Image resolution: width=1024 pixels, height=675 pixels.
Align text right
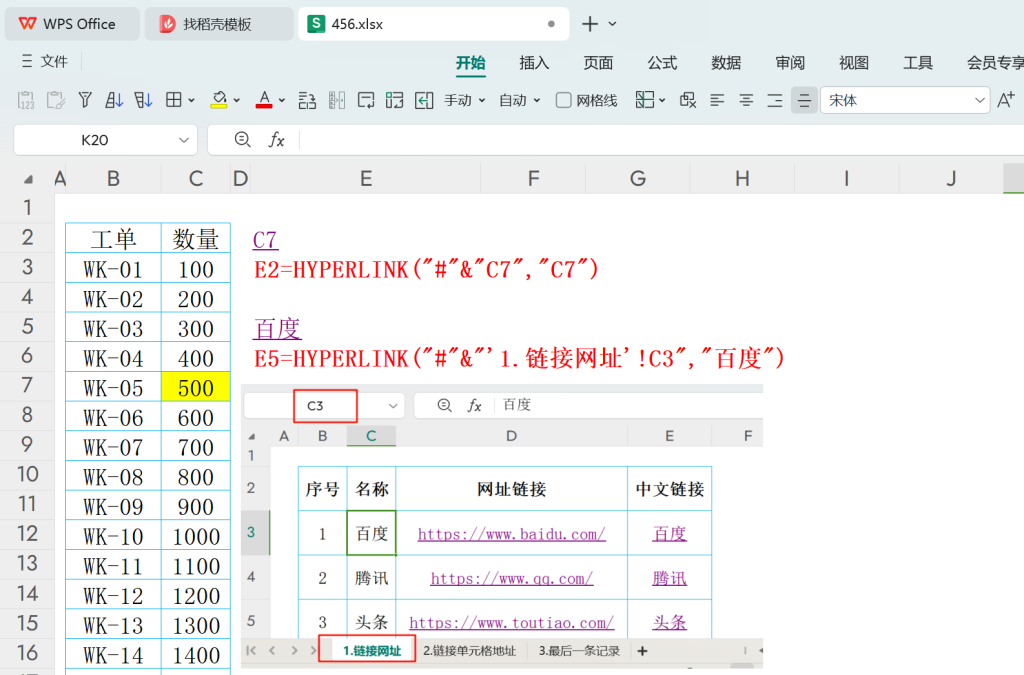[x=775, y=100]
